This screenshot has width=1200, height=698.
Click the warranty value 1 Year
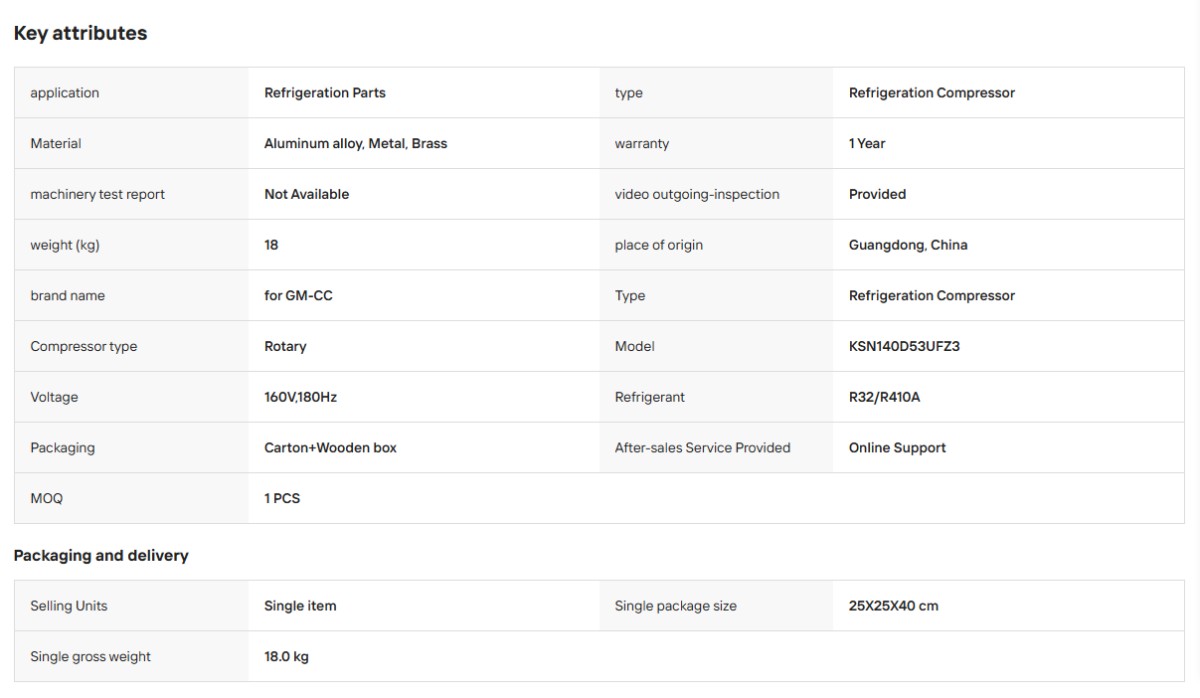pyautogui.click(x=867, y=143)
